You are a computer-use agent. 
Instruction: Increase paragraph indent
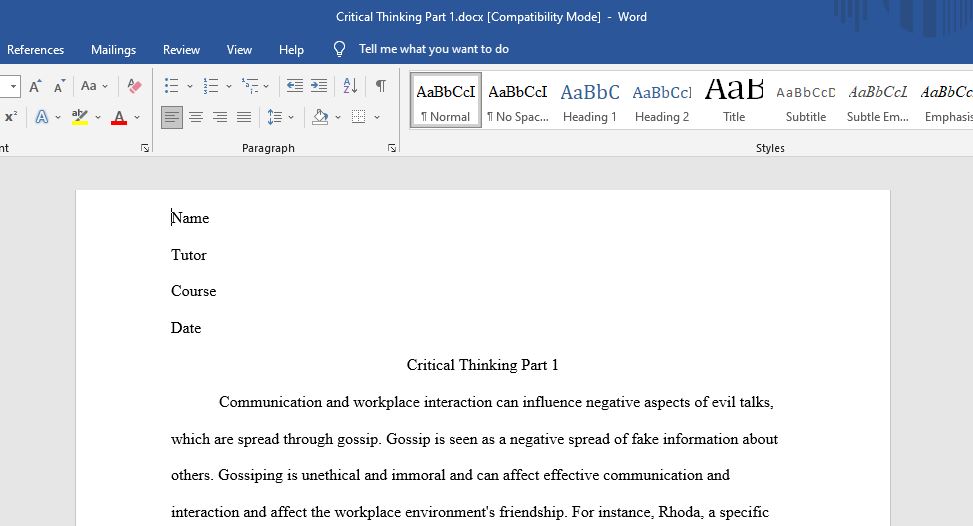pyautogui.click(x=319, y=86)
